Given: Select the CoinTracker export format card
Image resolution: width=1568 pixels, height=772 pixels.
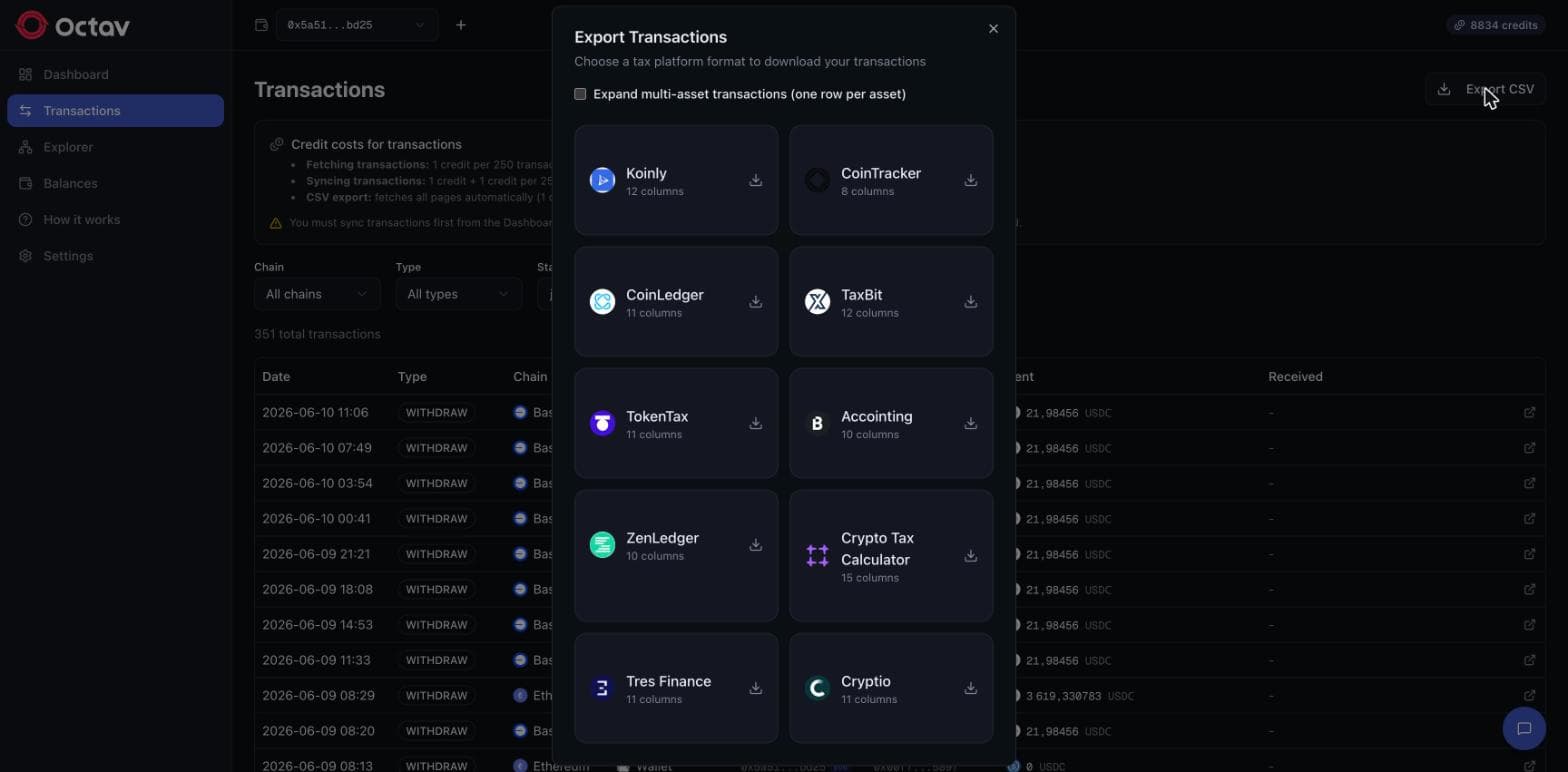Looking at the screenshot, I should pyautogui.click(x=891, y=180).
